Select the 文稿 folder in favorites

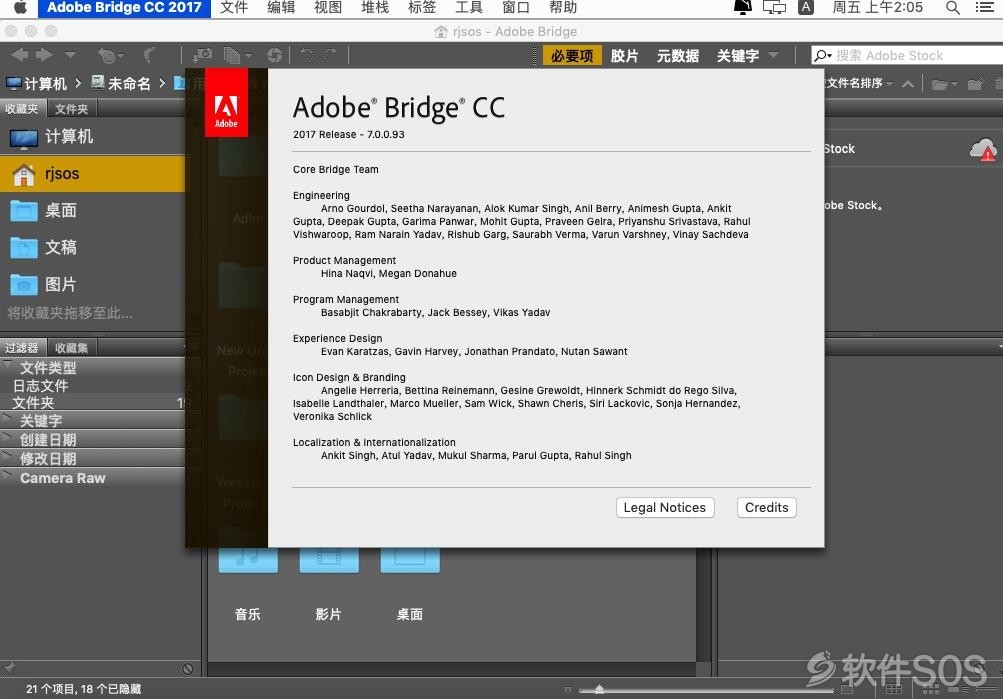click(93, 247)
